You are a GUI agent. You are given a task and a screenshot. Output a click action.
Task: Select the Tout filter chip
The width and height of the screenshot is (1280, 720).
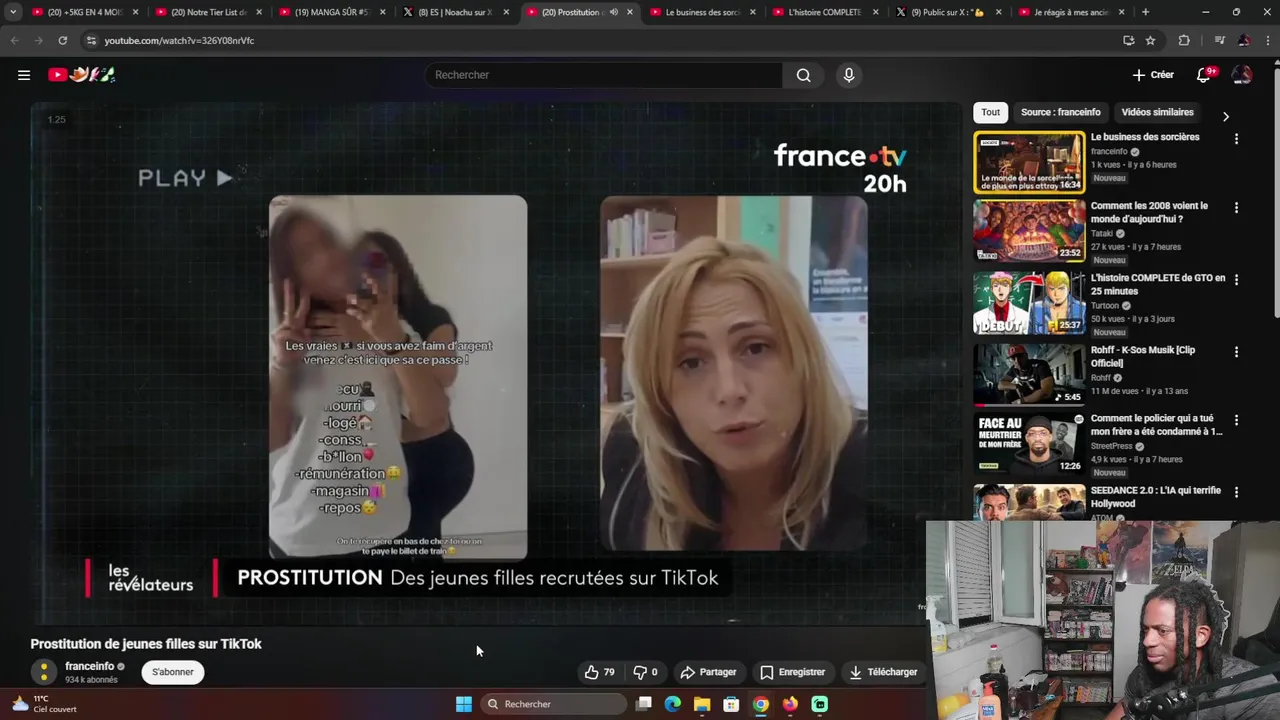[x=990, y=112]
